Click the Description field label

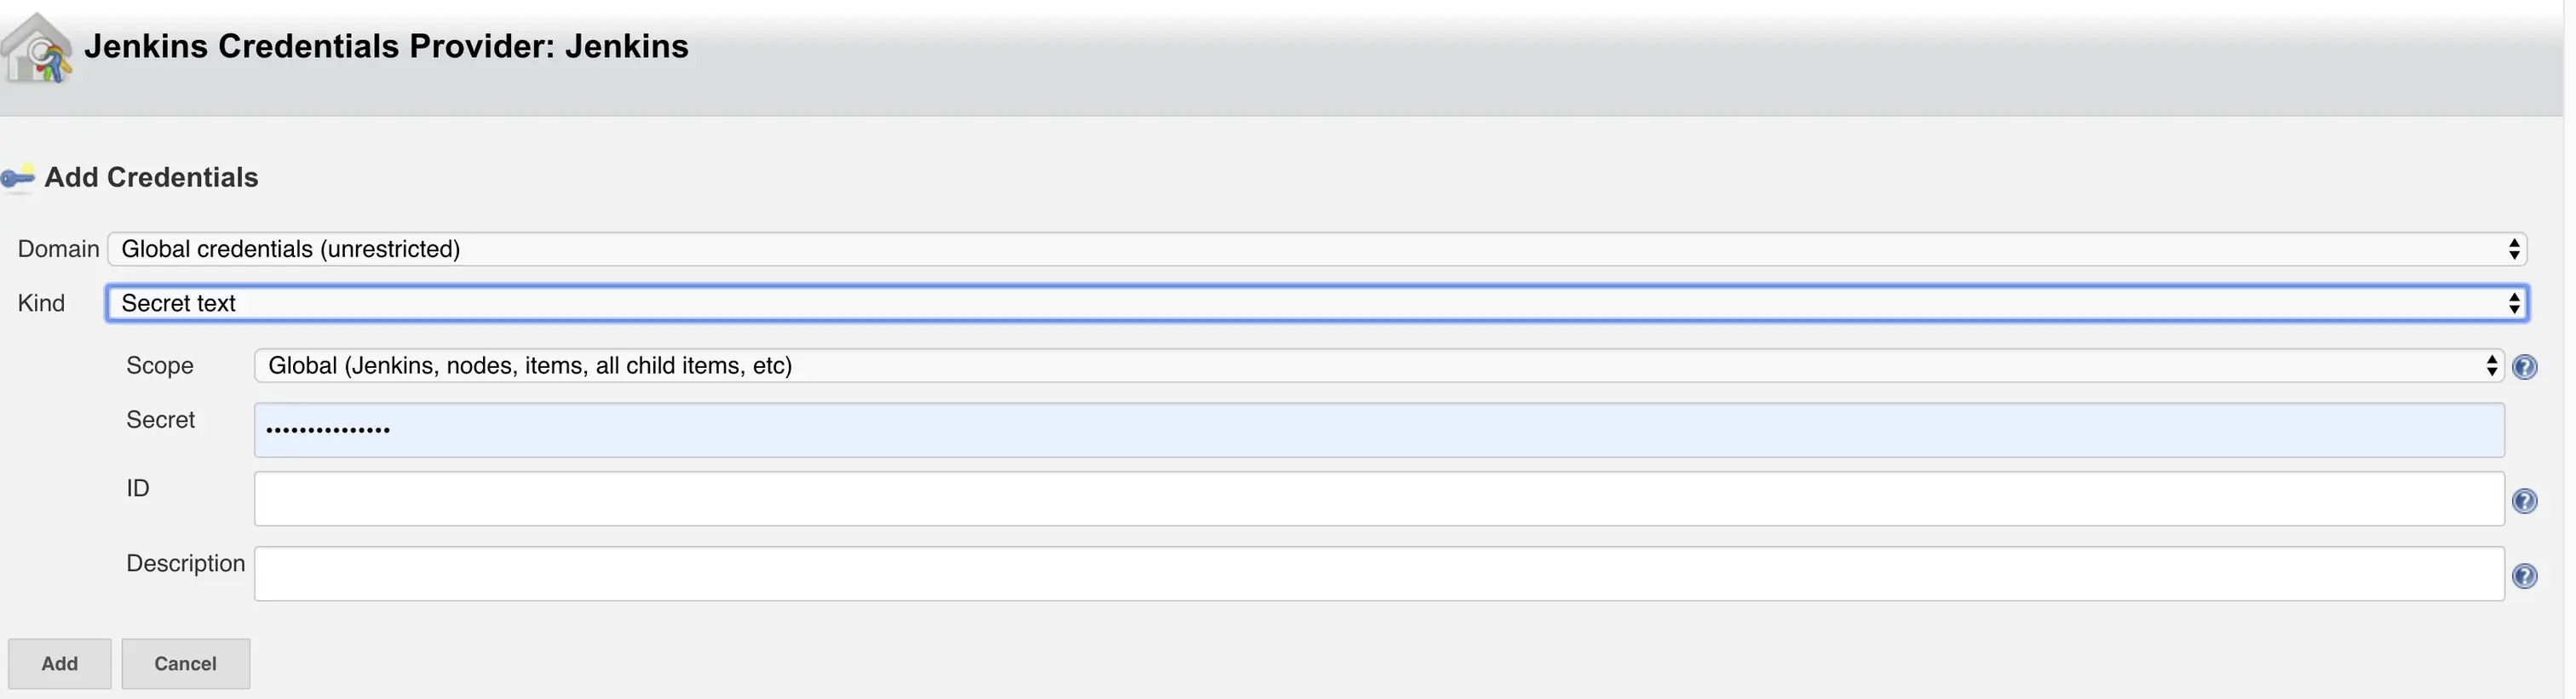(185, 564)
